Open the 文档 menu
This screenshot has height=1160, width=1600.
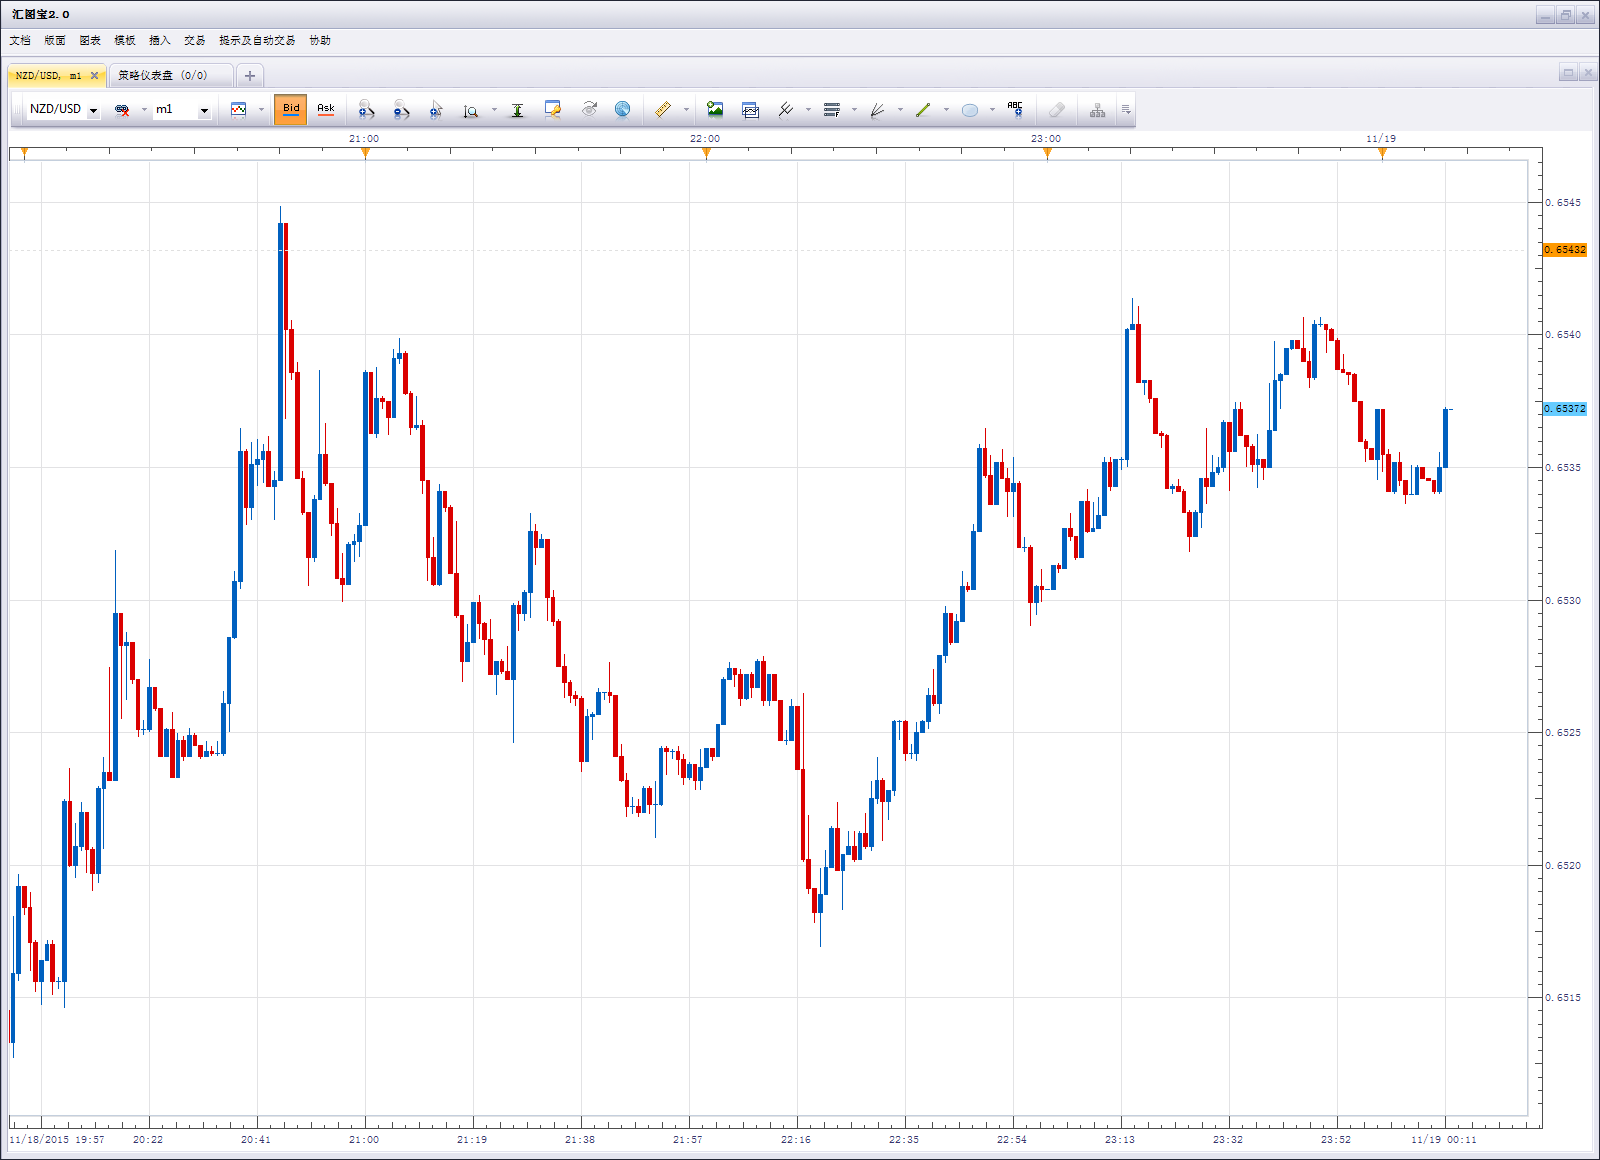pos(20,41)
